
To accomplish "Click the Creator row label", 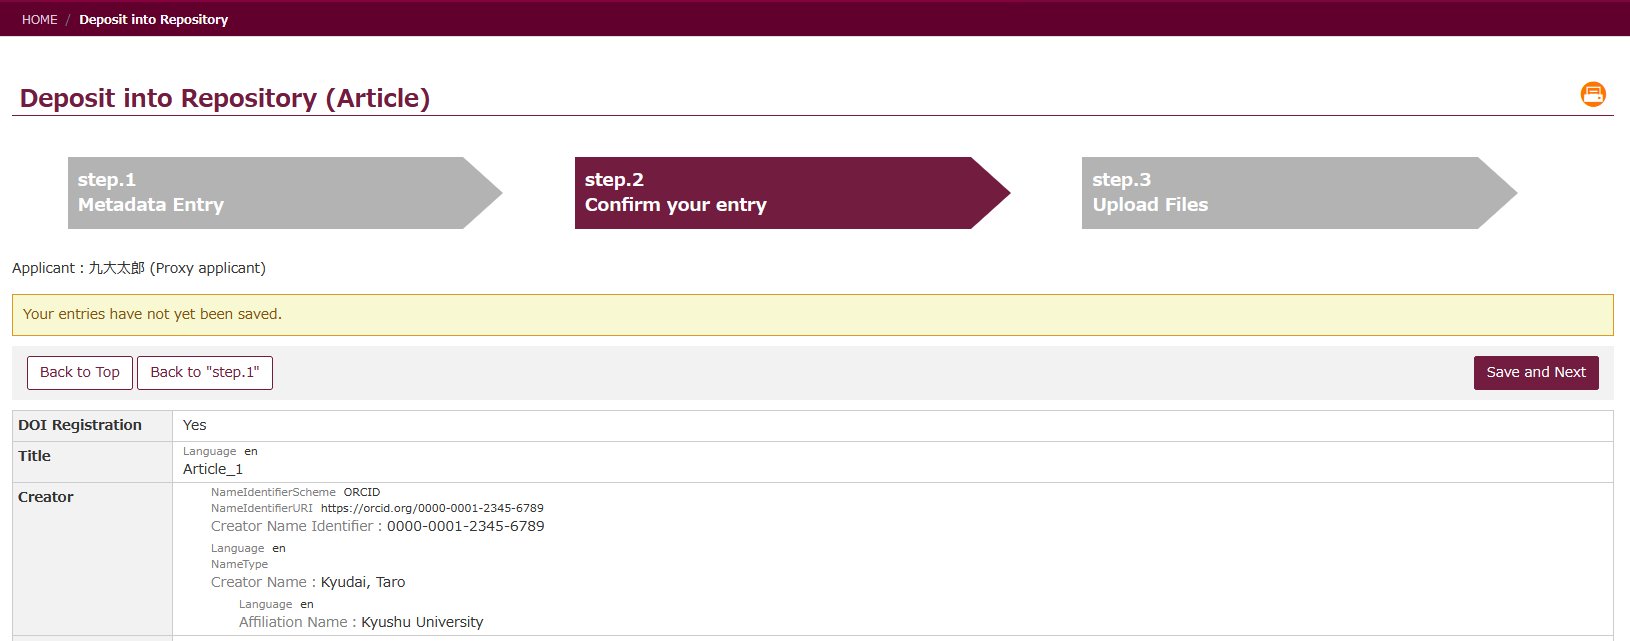I will tap(46, 497).
